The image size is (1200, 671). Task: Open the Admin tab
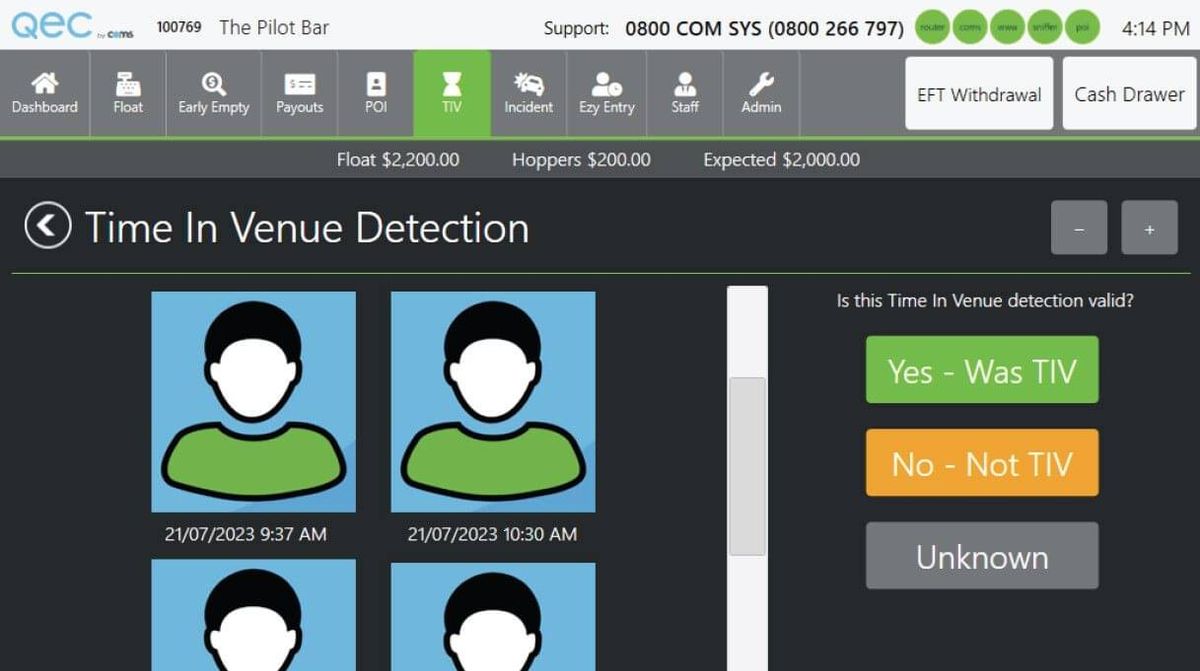tap(760, 93)
